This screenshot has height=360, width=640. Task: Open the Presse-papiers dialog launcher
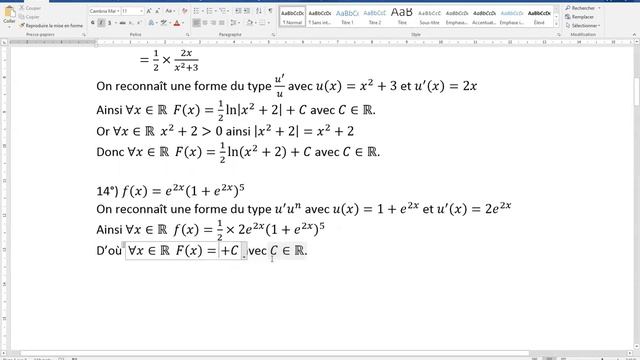[x=84, y=35]
